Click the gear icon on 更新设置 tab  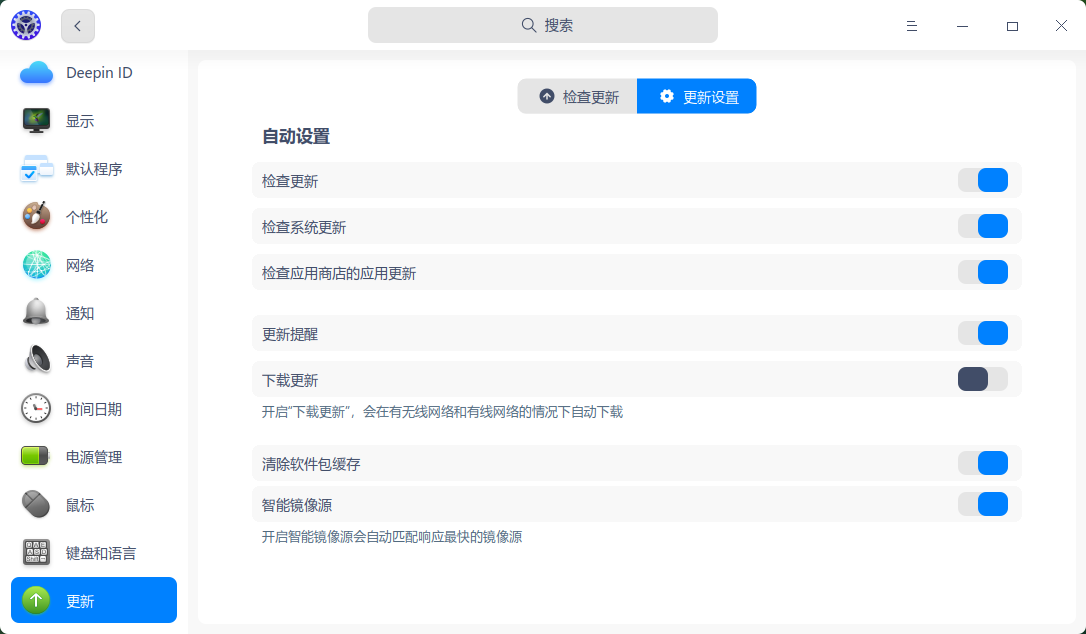click(667, 96)
